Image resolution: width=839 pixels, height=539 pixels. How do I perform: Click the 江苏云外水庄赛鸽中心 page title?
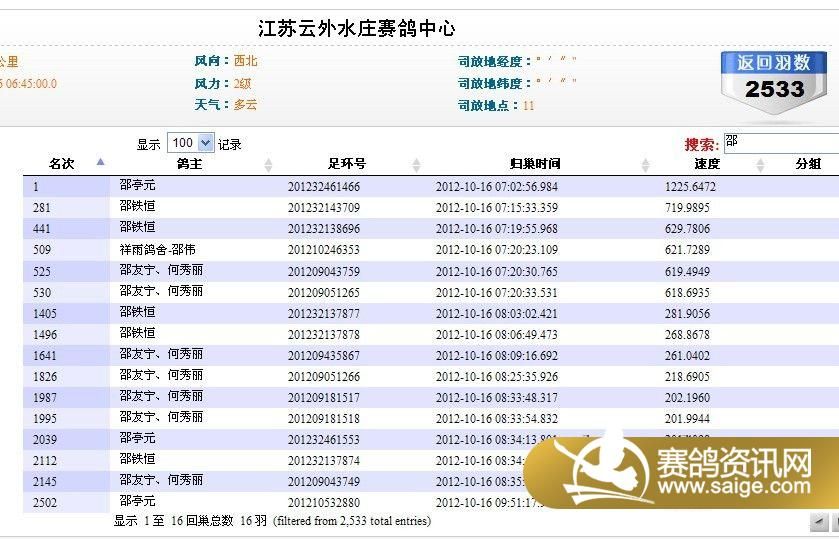[356, 28]
